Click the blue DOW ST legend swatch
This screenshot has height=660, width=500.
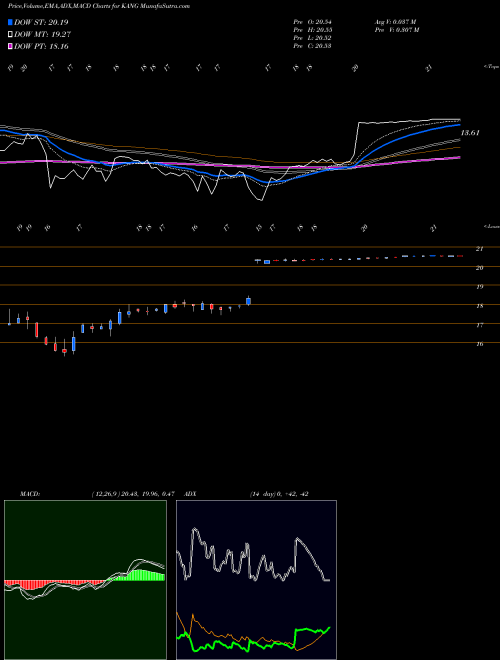click(x=10, y=22)
